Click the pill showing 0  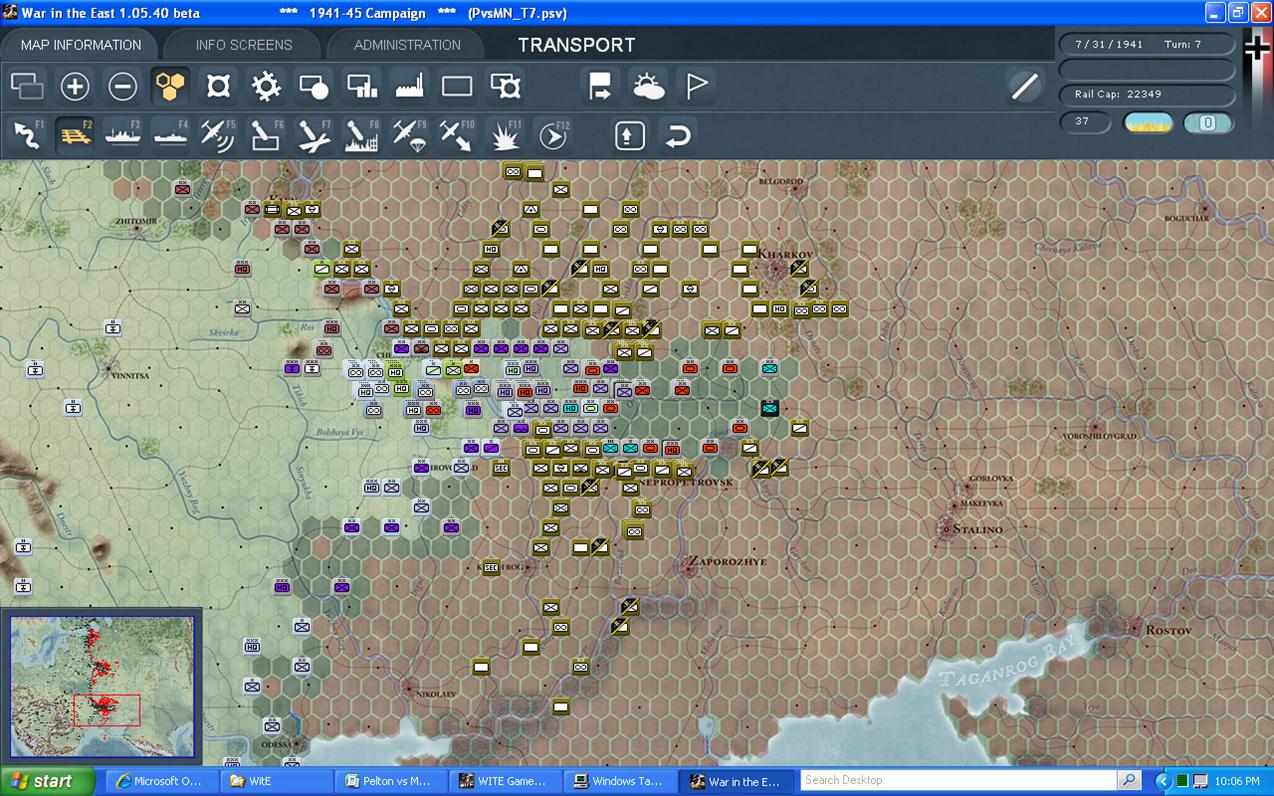[1207, 123]
